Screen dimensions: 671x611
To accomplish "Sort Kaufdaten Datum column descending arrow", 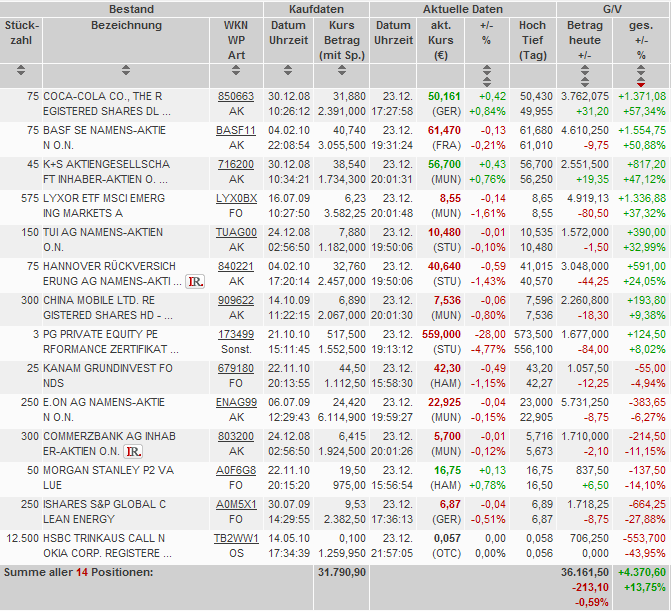I will click(288, 73).
